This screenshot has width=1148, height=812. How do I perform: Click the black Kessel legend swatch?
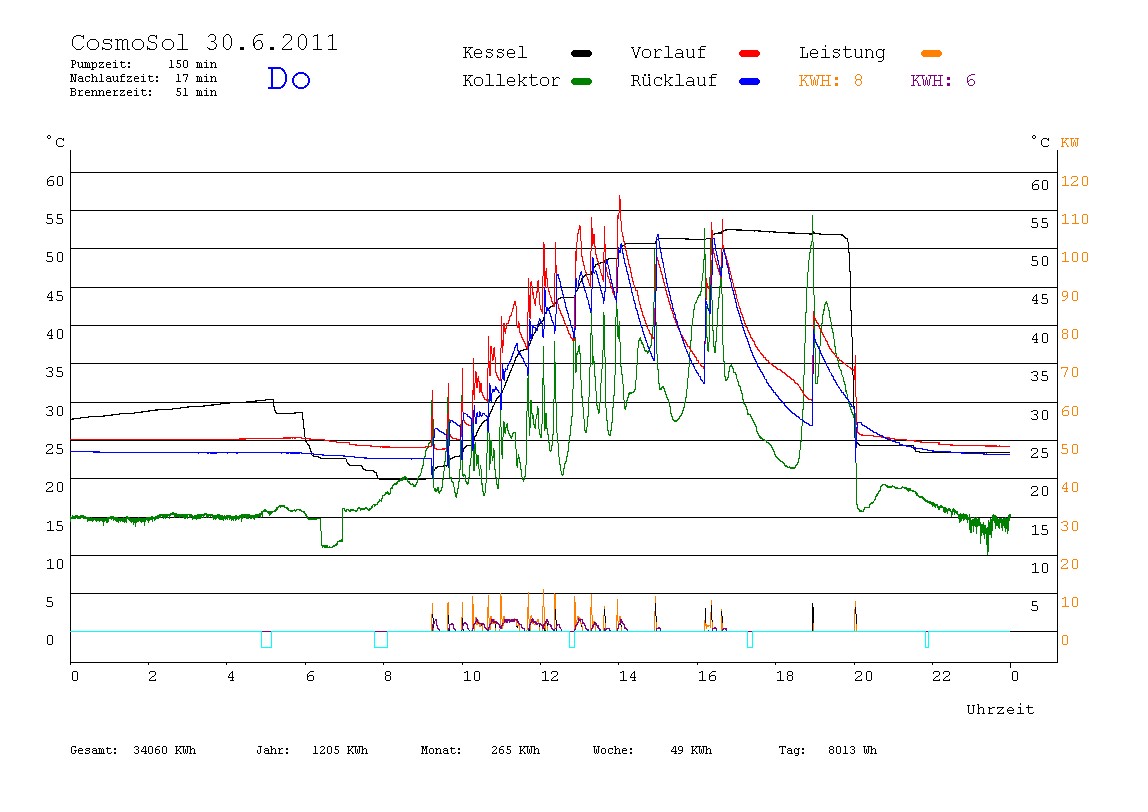pos(581,53)
